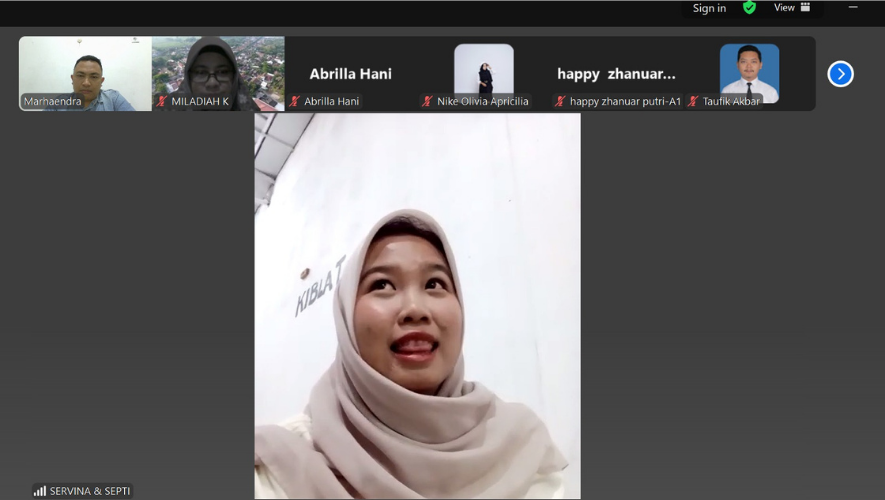This screenshot has height=500, width=885.
Task: Click the network signal bars icon by SERVINA & SEPTI
Action: (40, 491)
